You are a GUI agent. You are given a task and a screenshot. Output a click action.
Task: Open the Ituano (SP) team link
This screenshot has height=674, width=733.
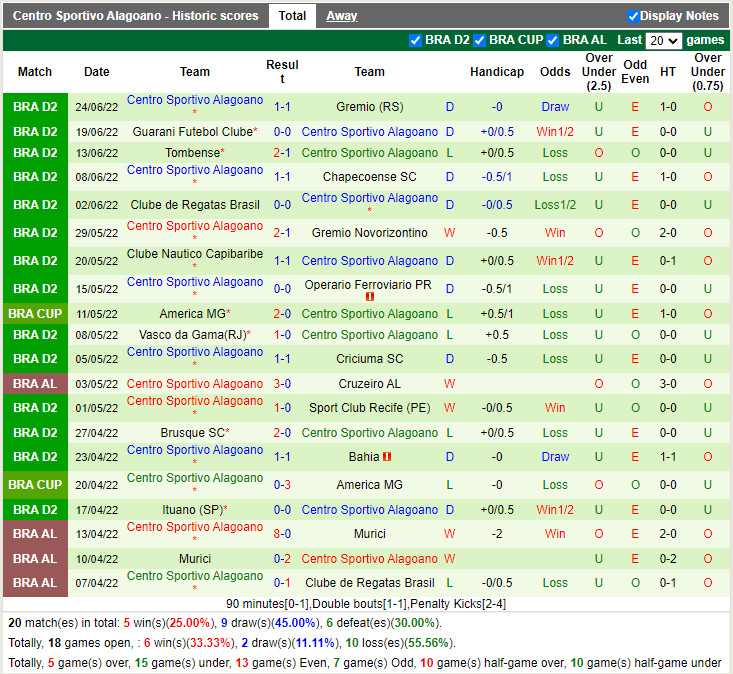pyautogui.click(x=192, y=510)
